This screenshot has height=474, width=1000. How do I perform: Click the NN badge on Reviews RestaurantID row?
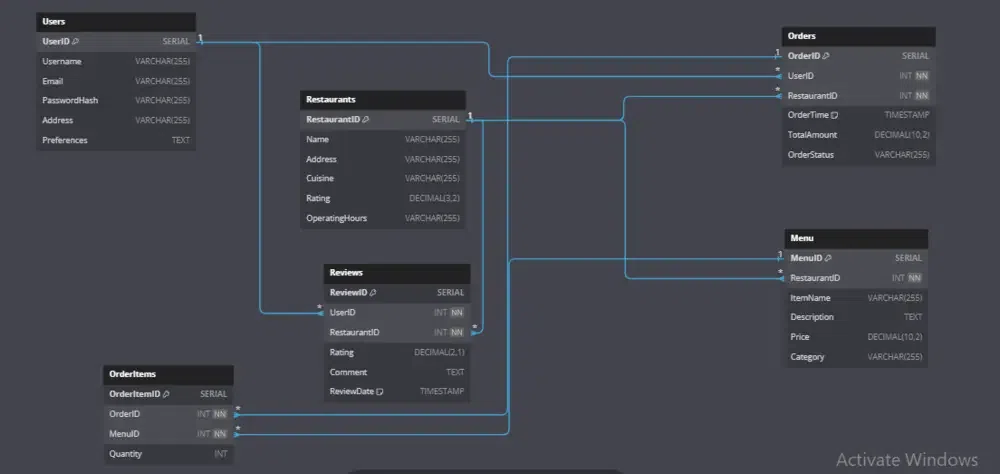tap(457, 333)
